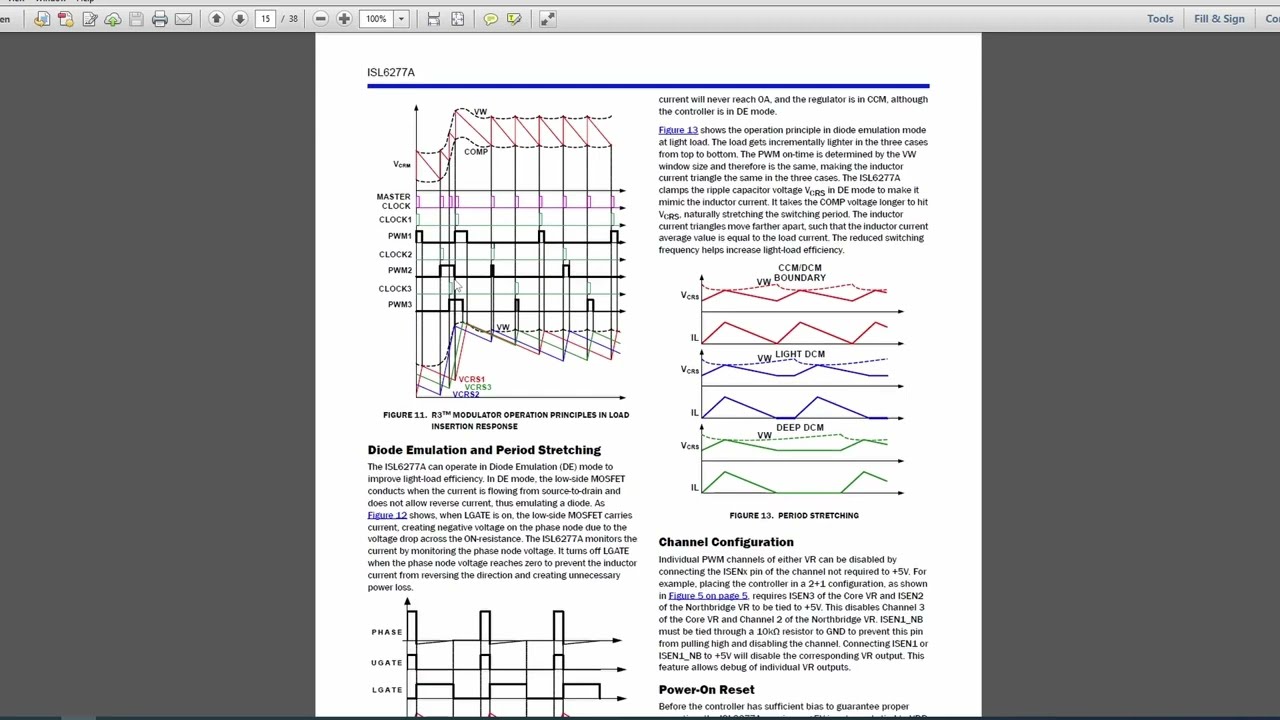Click the LIGHT DCM label in figure
This screenshot has height=720, width=1280.
pos(800,354)
